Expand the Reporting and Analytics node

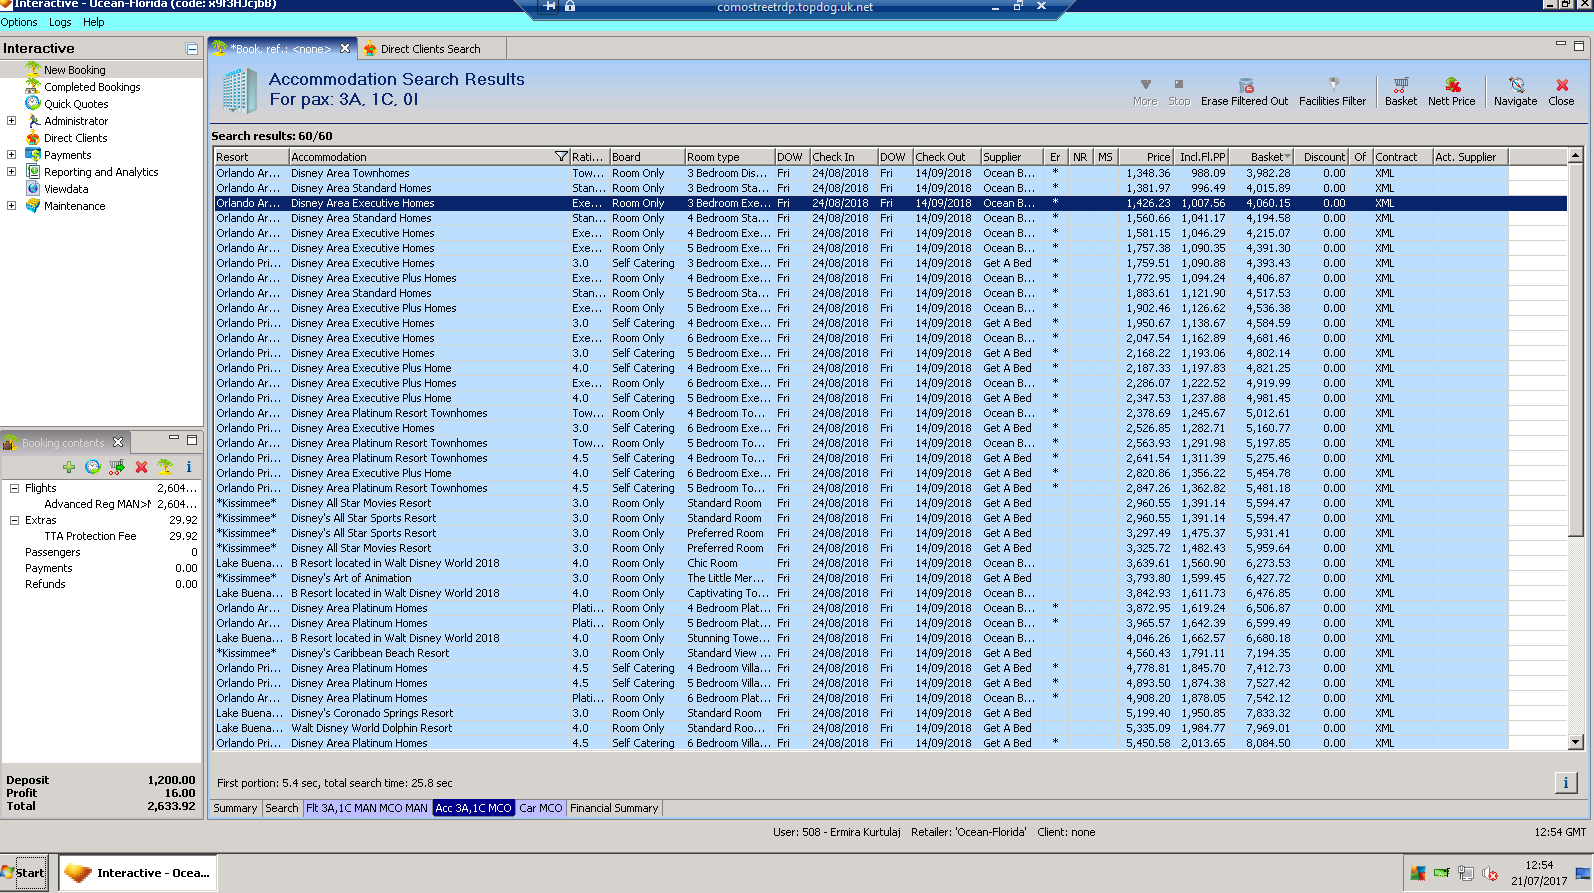[11, 172]
